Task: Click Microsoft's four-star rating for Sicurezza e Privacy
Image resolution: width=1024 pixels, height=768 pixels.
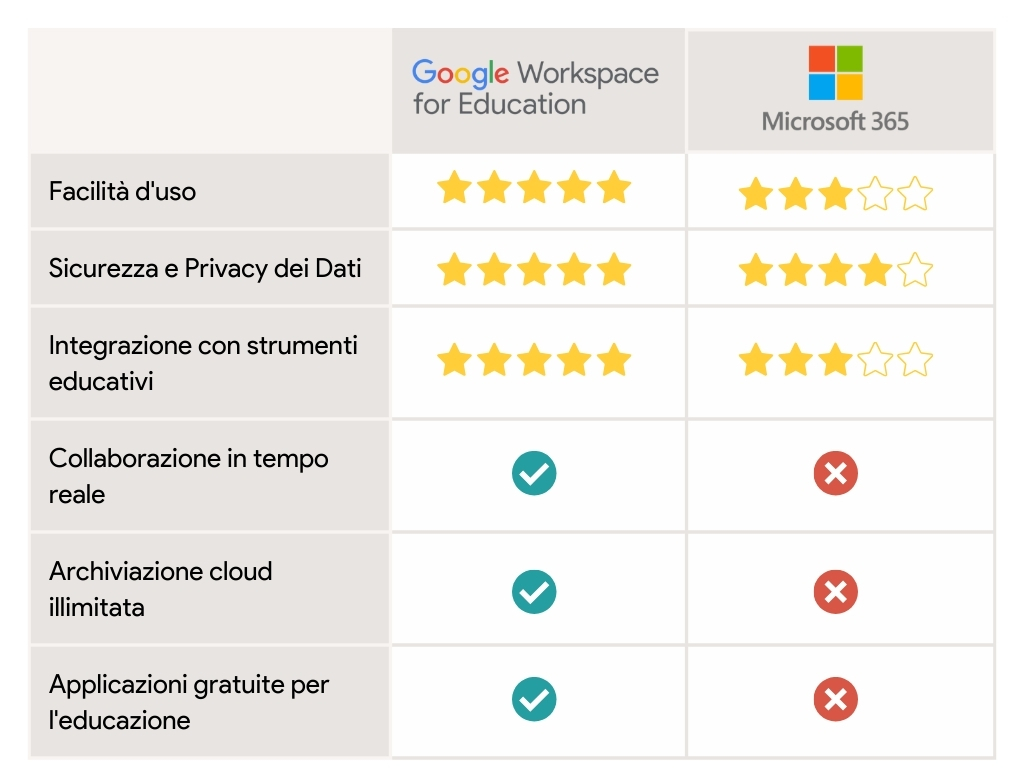Action: click(x=835, y=269)
